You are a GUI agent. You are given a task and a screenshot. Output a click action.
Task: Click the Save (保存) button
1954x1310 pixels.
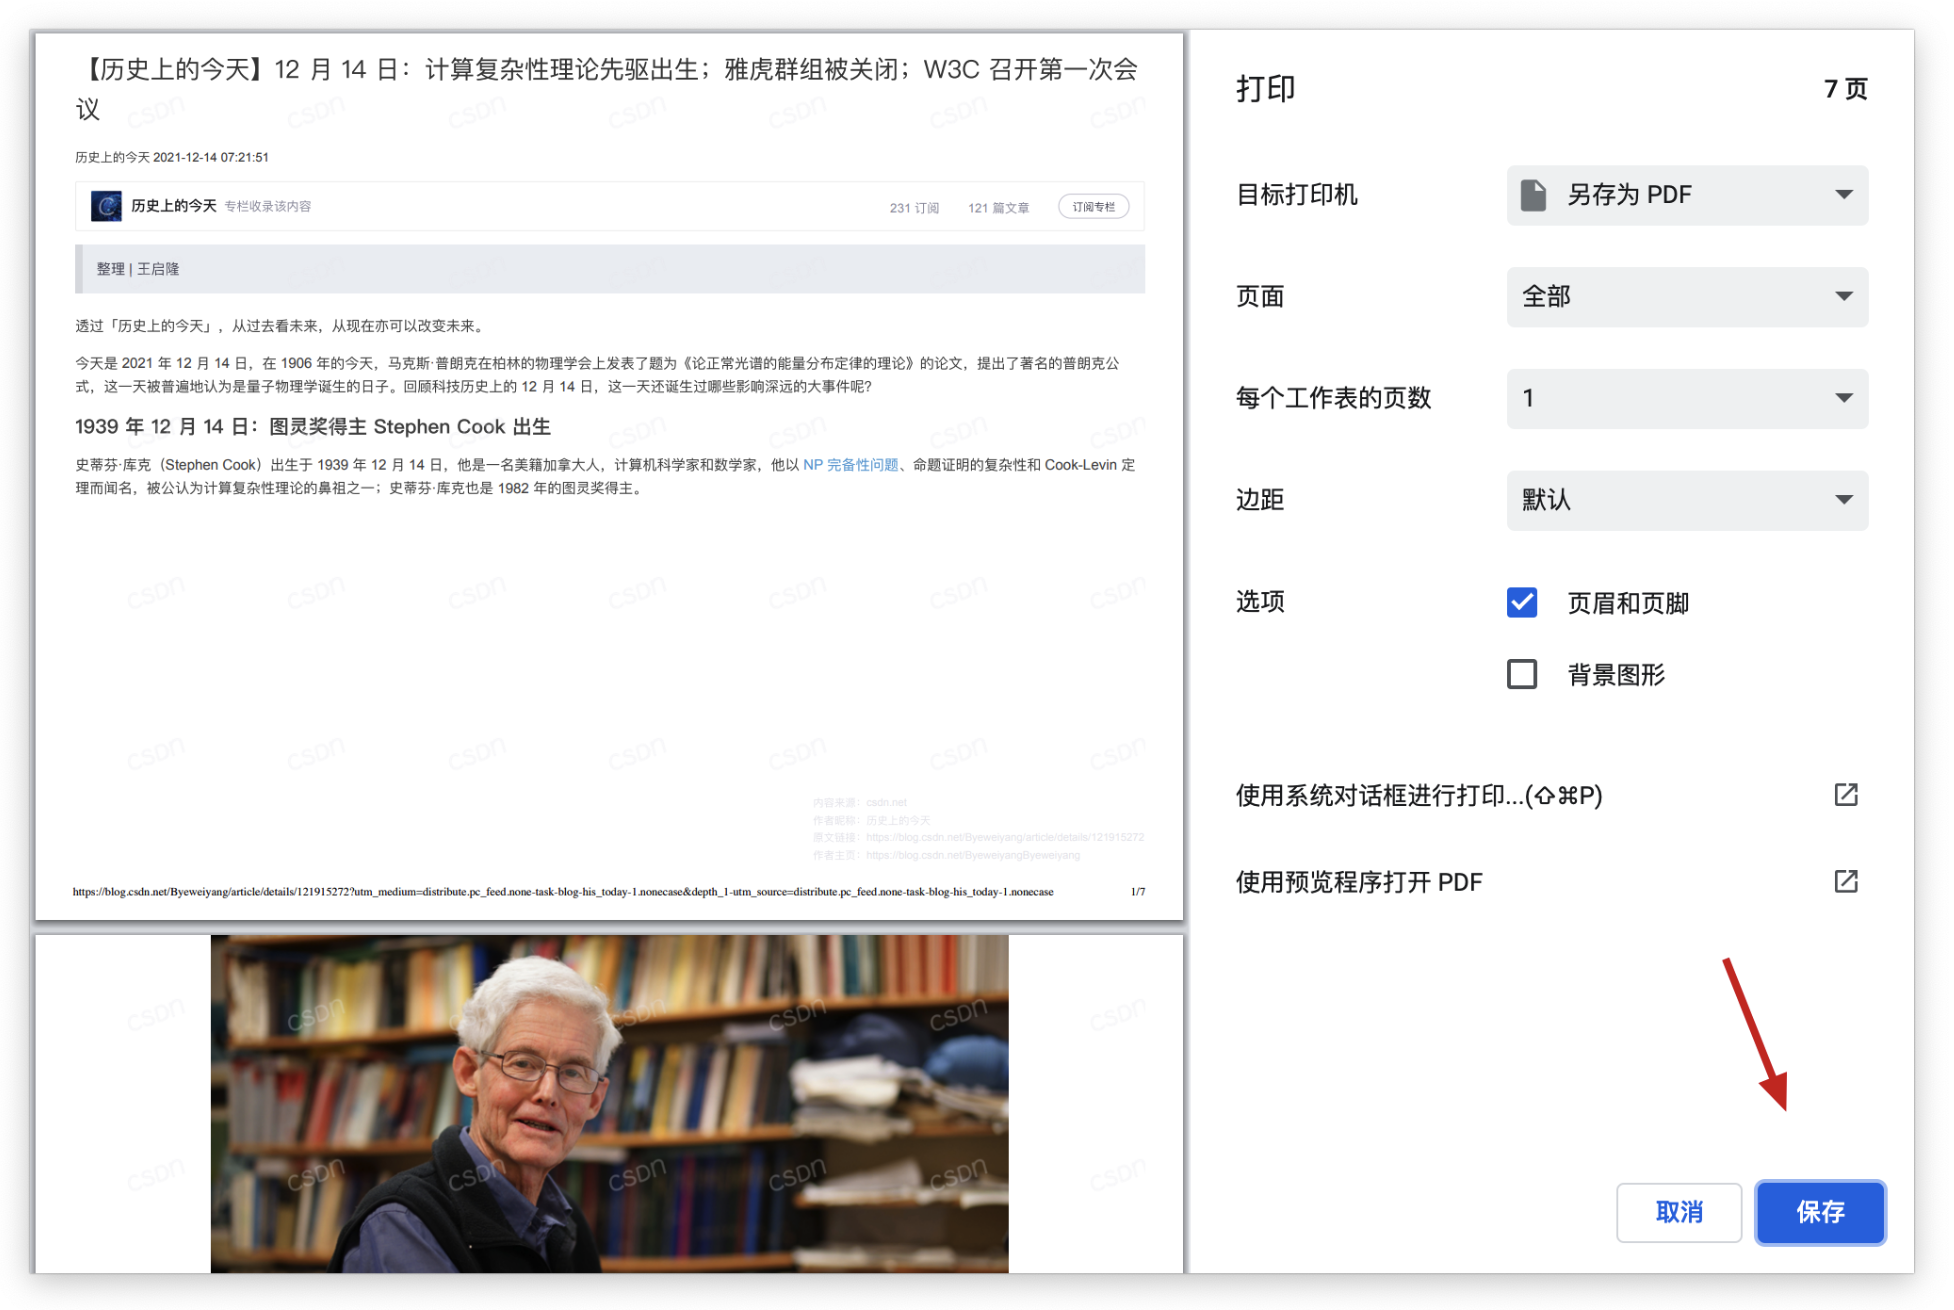tap(1819, 1211)
